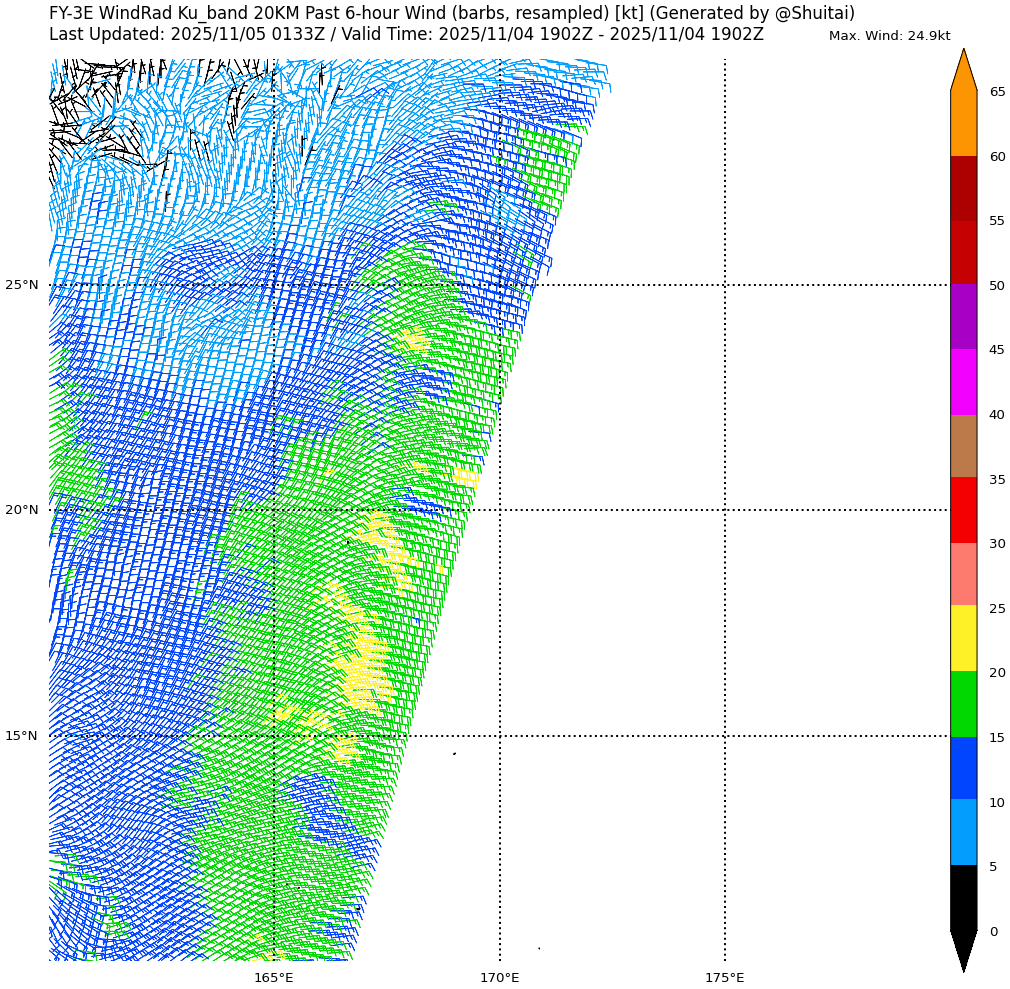Viewport: 1010px width, 989px height.
Task: Select the salmon 25–30 kt colorbar segment
Action: point(963,574)
